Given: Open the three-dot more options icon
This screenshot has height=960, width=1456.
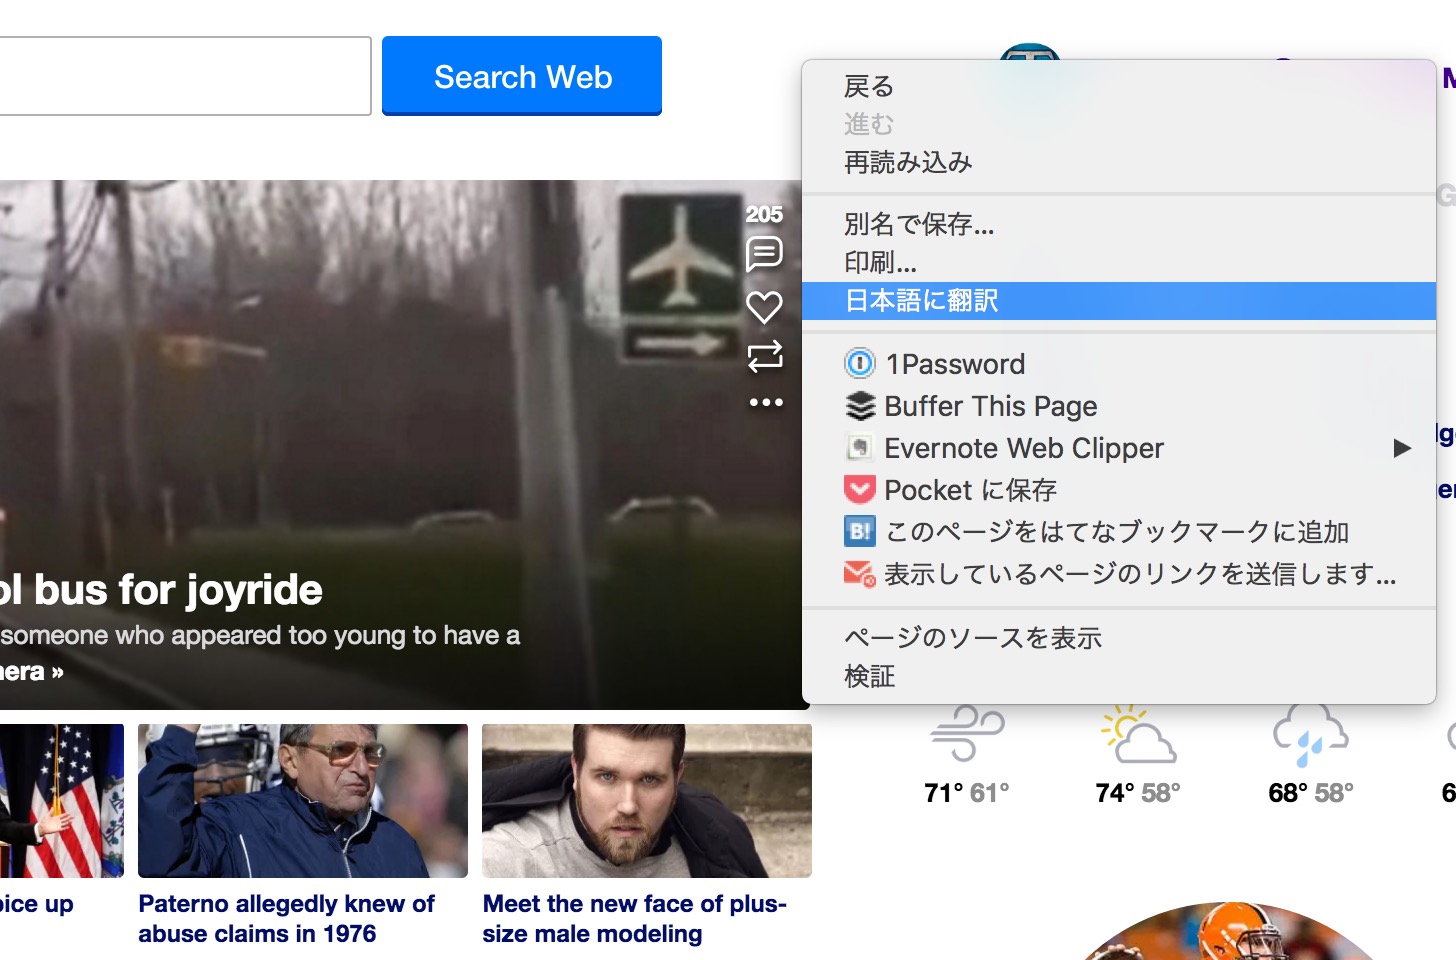Looking at the screenshot, I should pyautogui.click(x=766, y=402).
